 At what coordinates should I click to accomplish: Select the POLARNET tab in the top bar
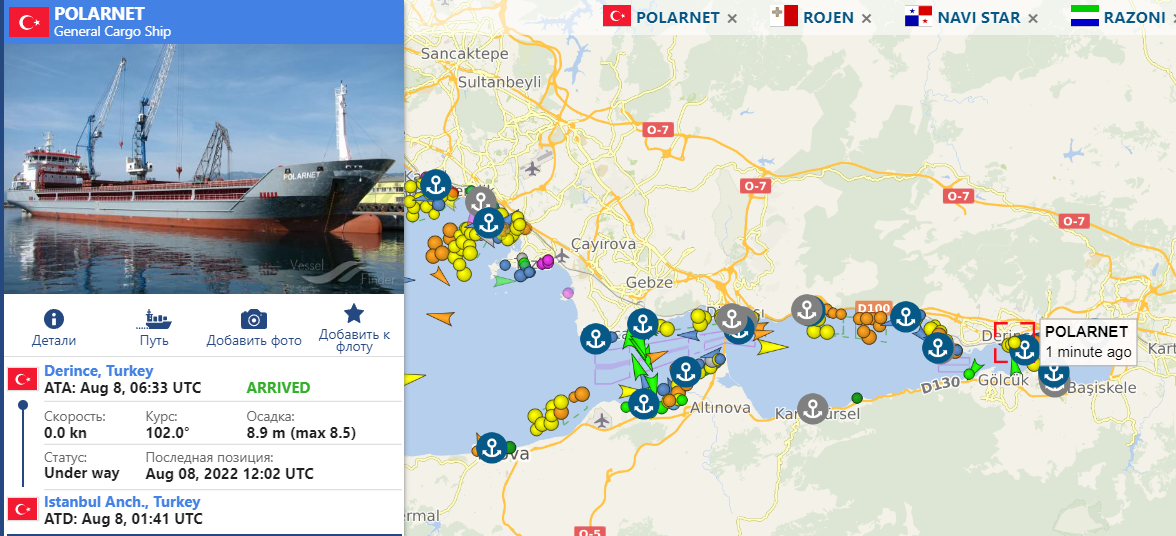tap(677, 17)
